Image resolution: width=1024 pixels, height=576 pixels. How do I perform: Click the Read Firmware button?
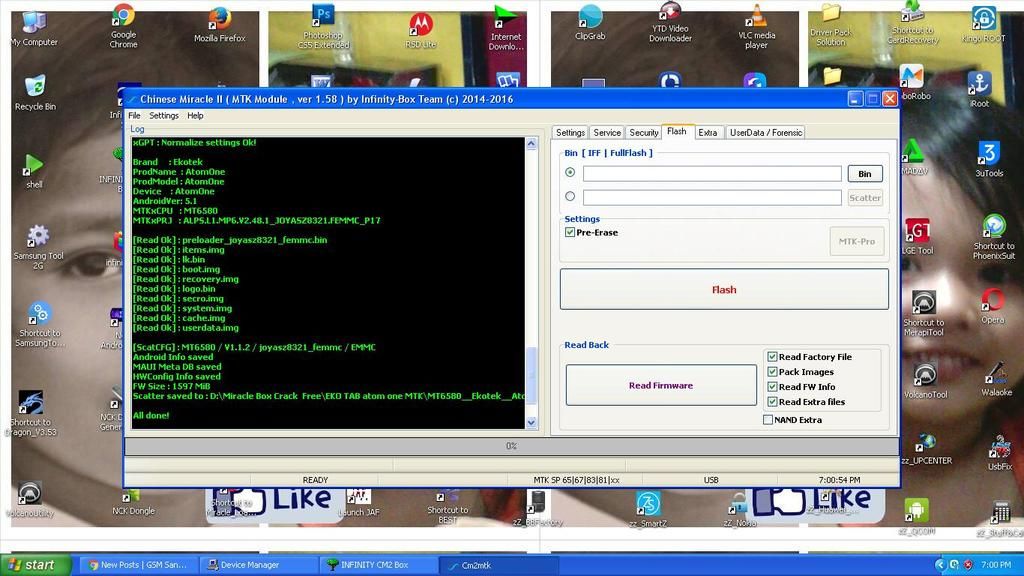point(660,385)
